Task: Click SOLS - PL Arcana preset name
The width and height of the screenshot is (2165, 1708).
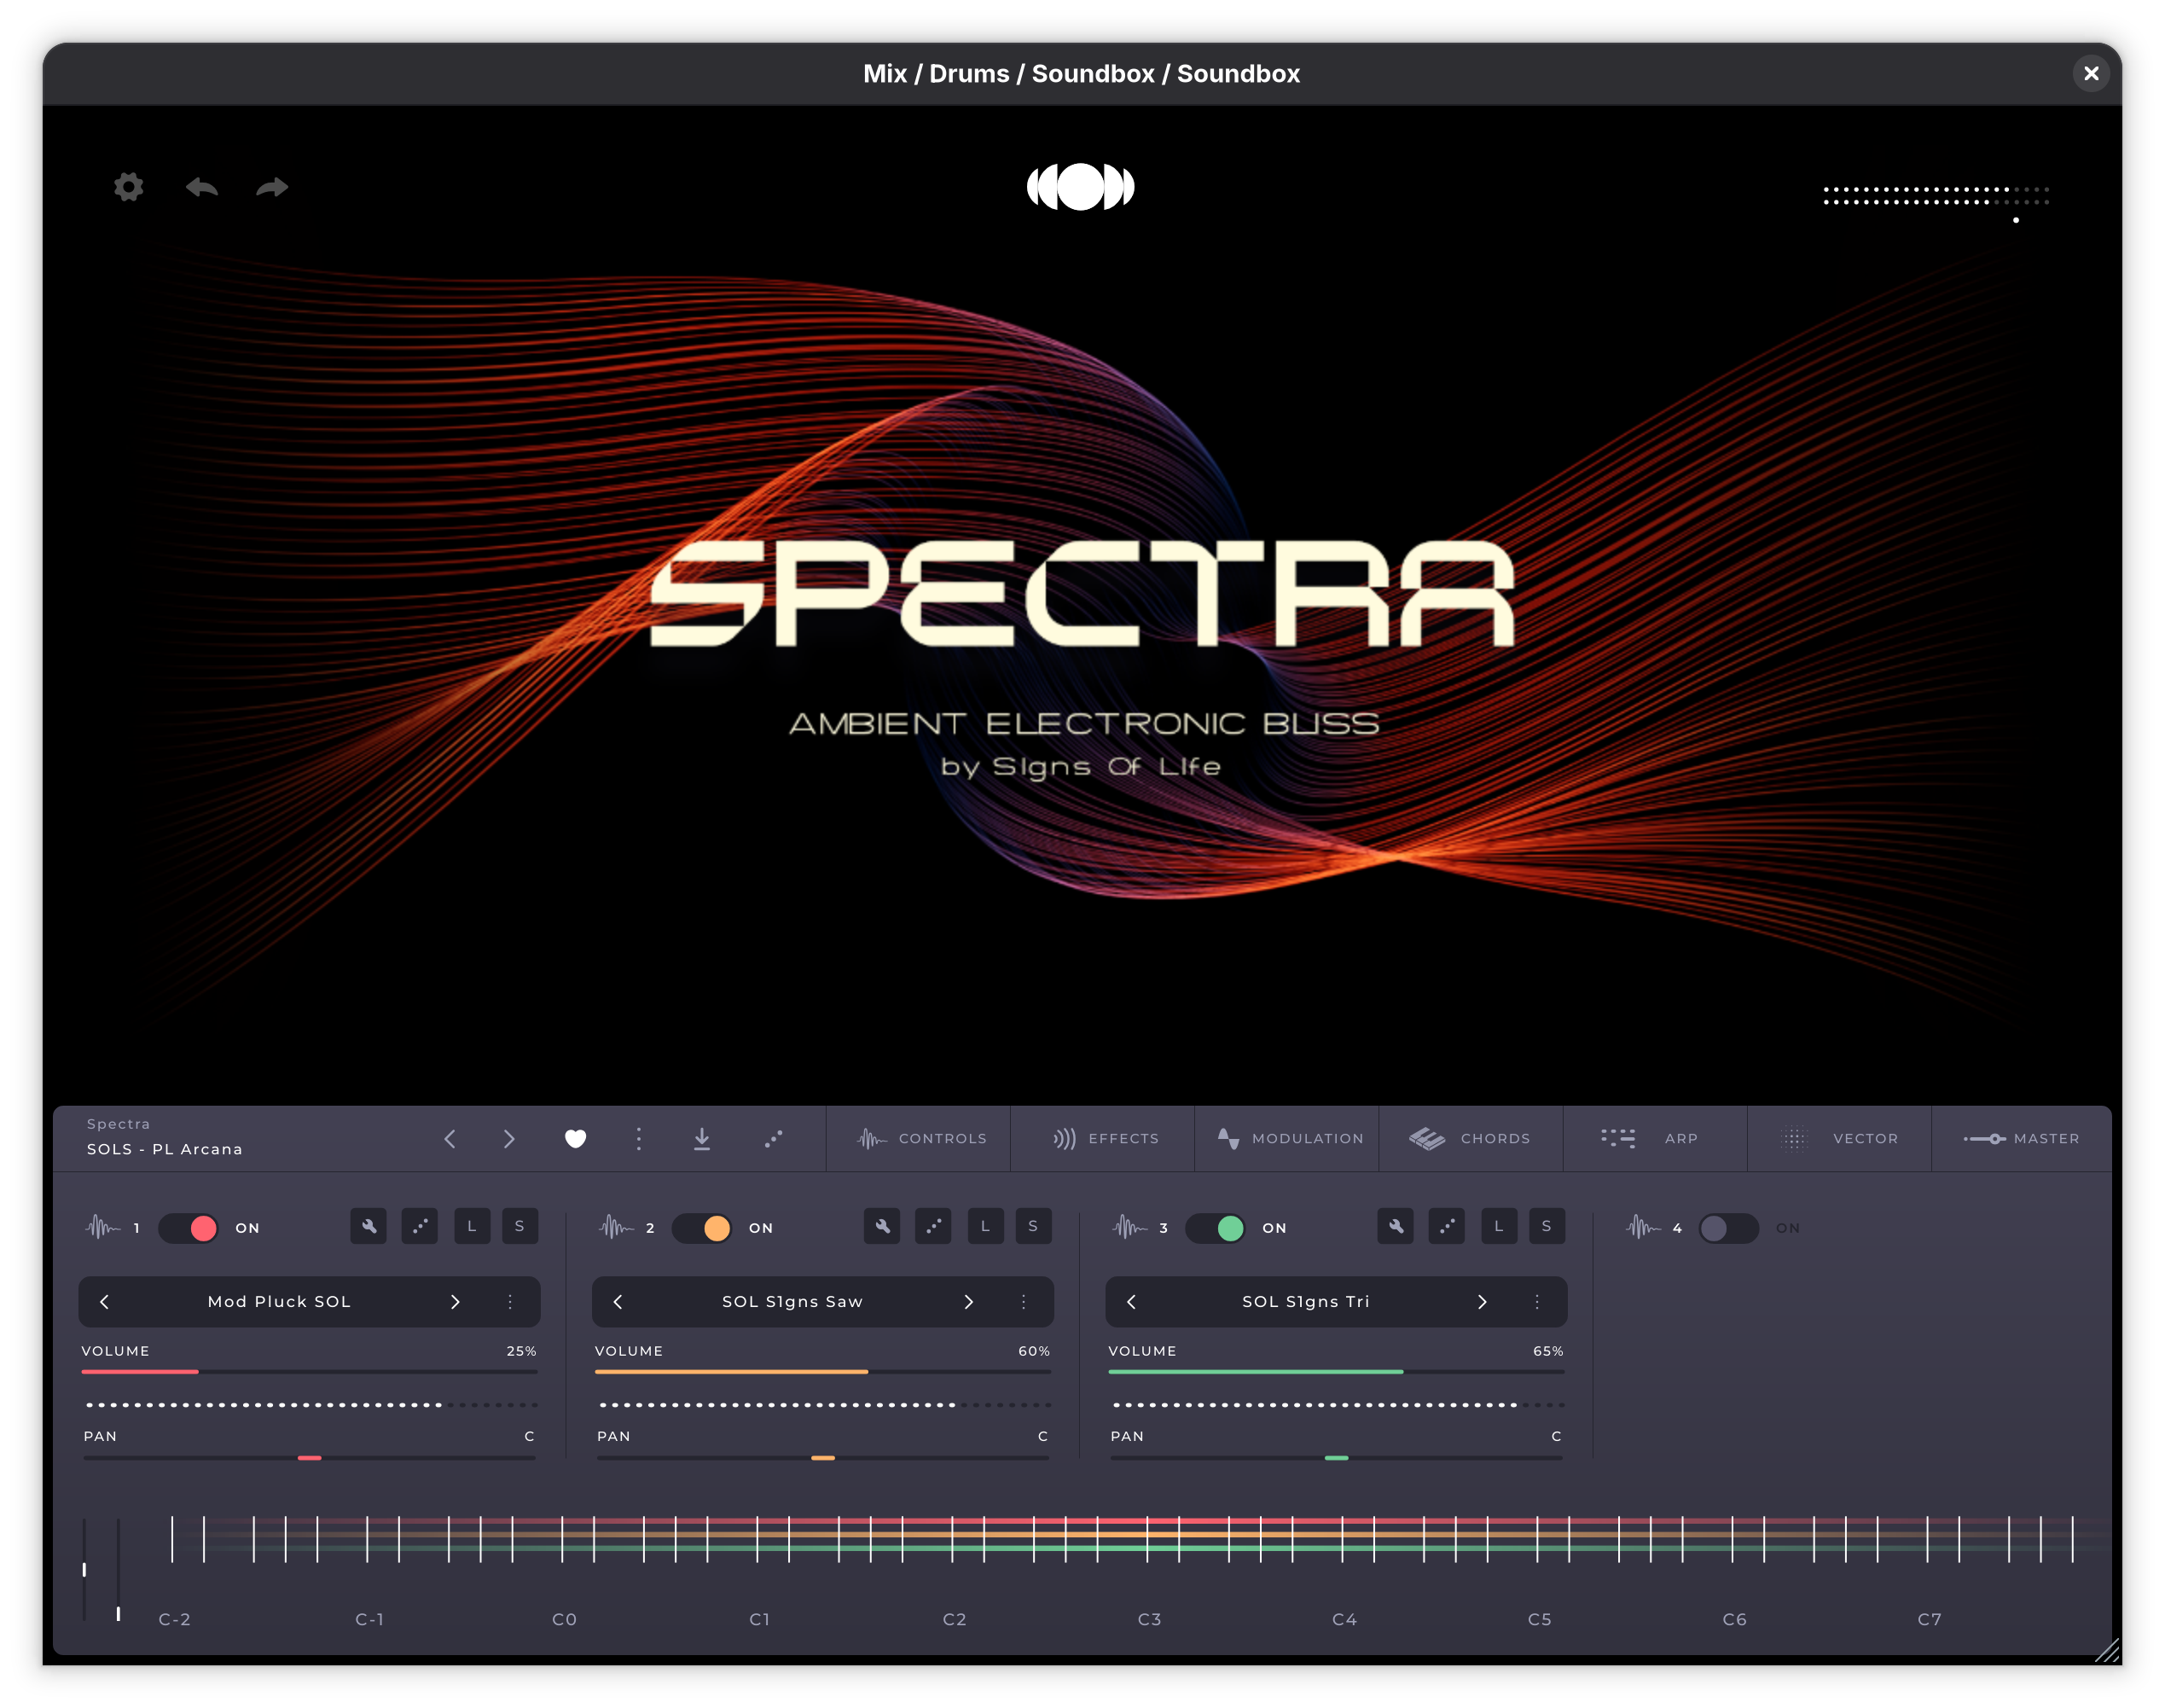Action: [165, 1149]
